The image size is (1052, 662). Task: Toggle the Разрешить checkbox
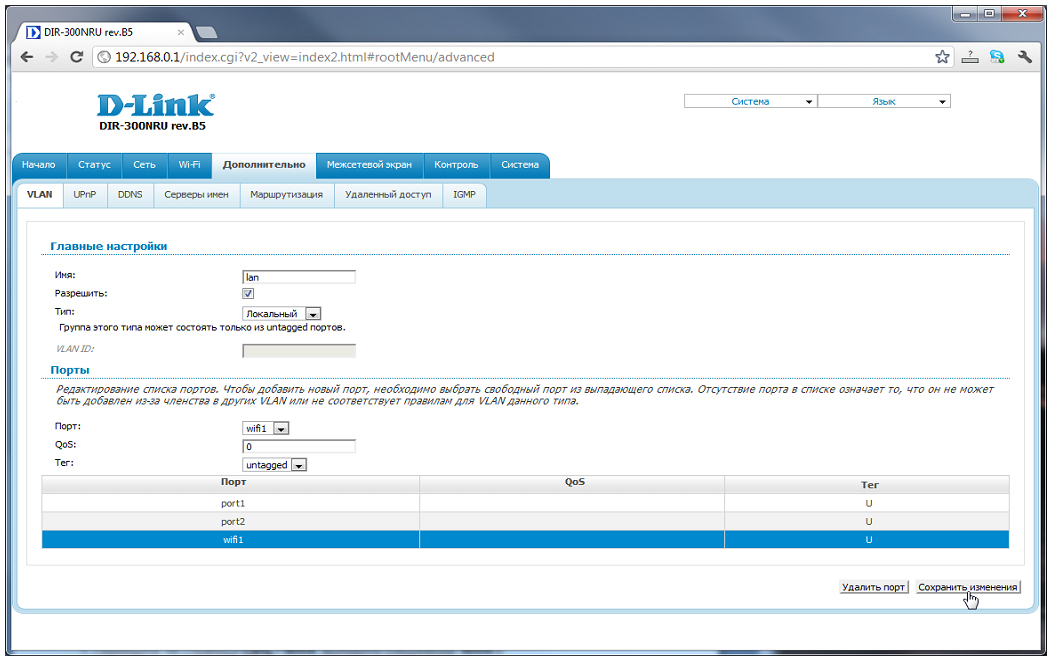tap(248, 294)
